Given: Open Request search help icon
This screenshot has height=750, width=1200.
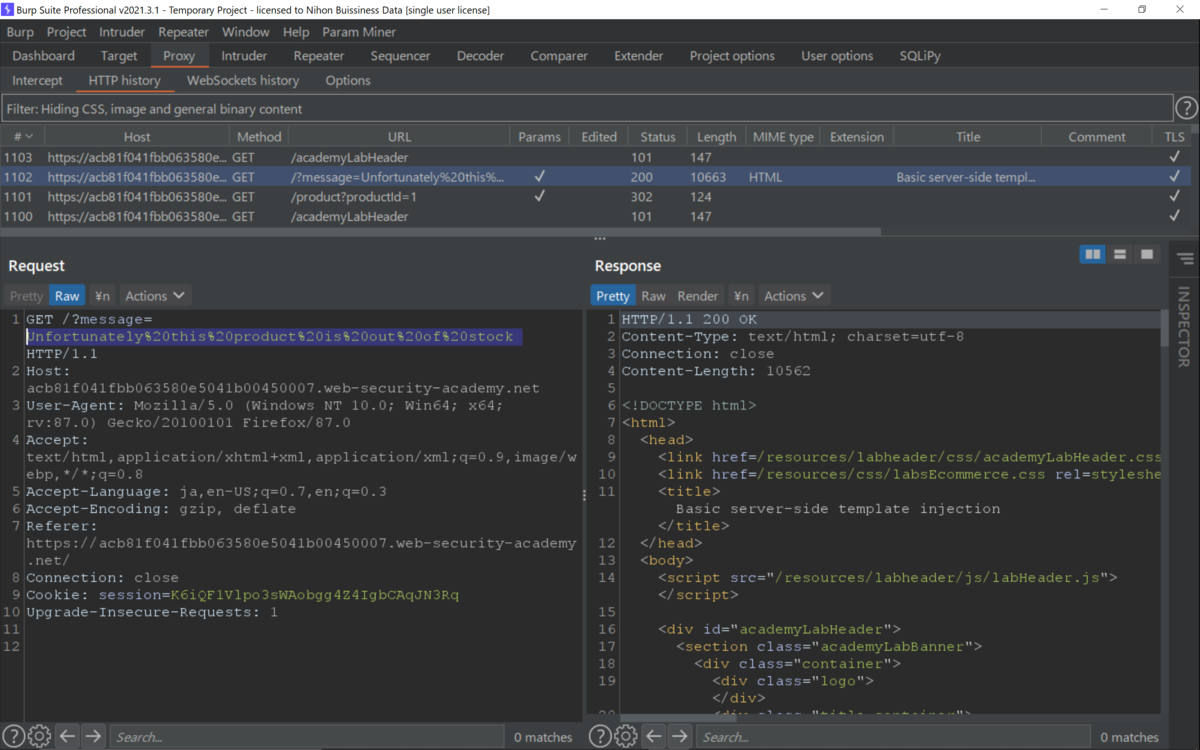Looking at the screenshot, I should pyautogui.click(x=13, y=737).
